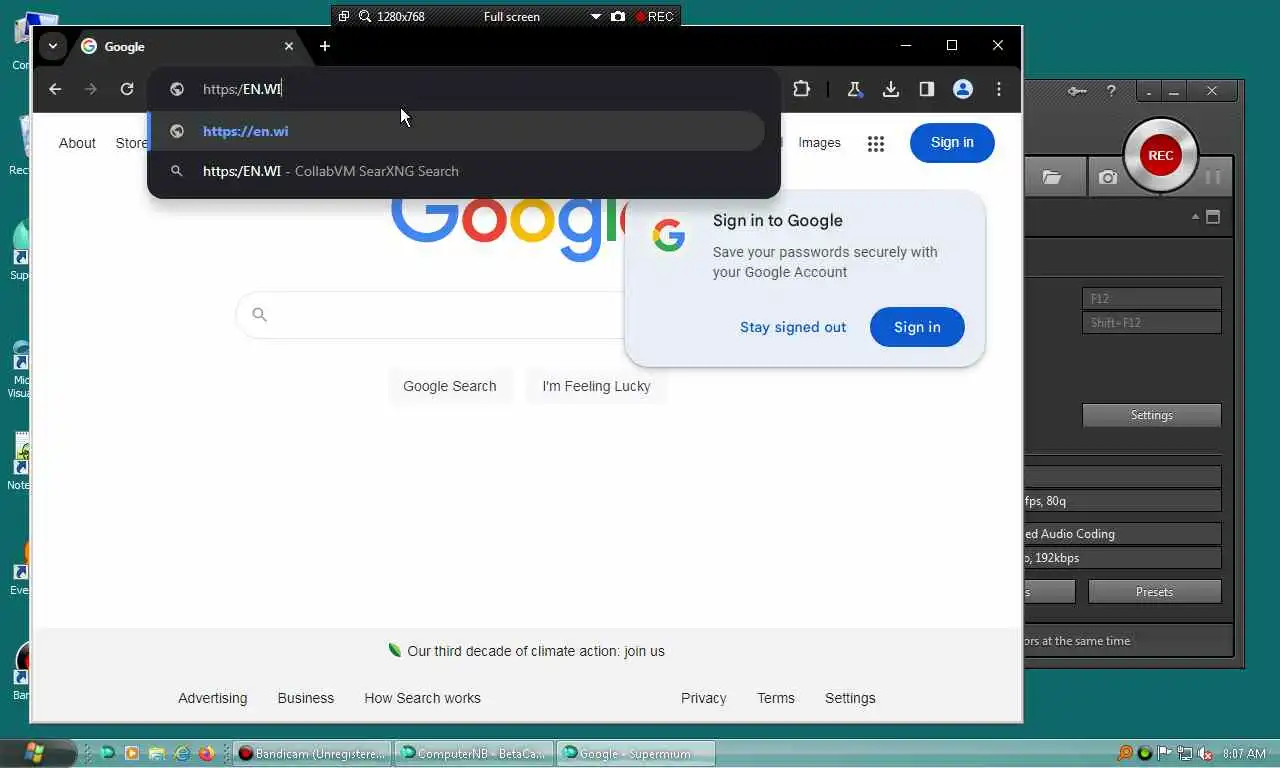Open the Windows Start orb
This screenshot has width=1280, height=768.
point(36,753)
